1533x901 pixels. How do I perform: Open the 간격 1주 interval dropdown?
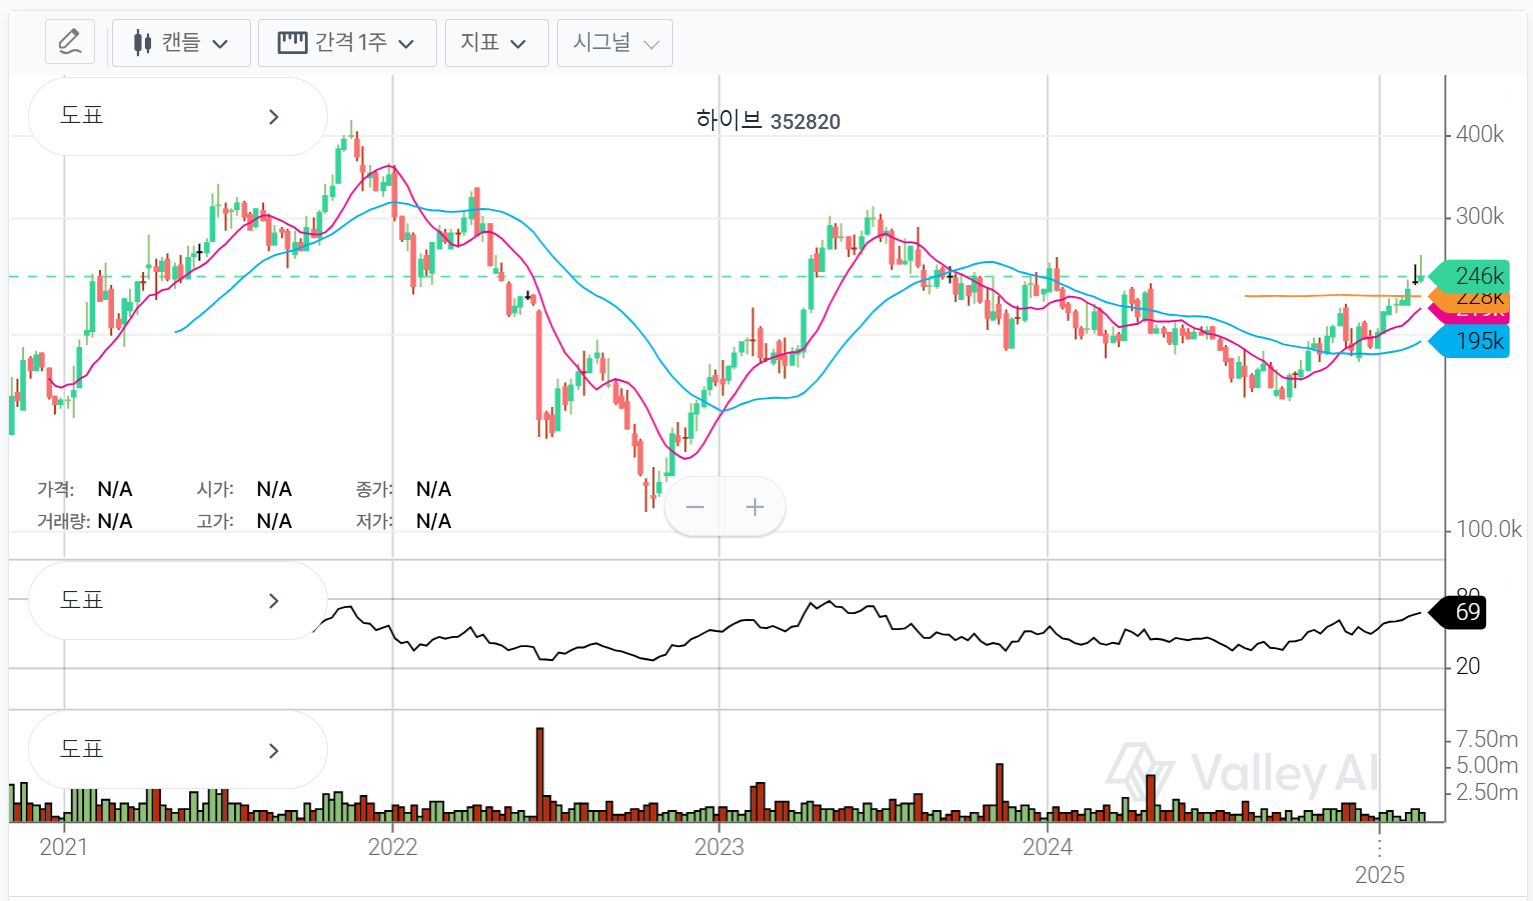point(347,43)
